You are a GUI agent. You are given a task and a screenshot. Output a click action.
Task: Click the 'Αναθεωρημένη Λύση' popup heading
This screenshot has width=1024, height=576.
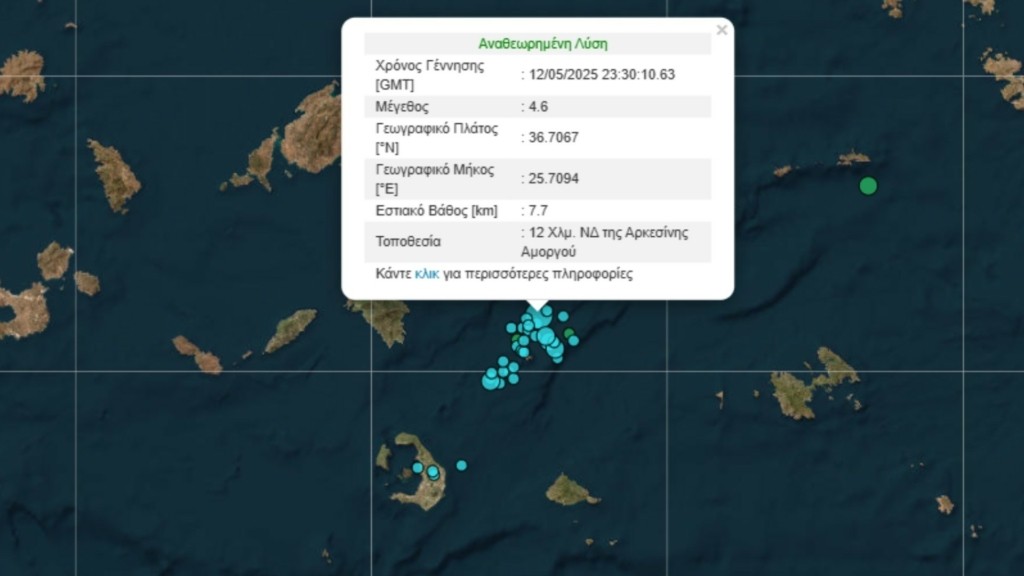point(543,44)
